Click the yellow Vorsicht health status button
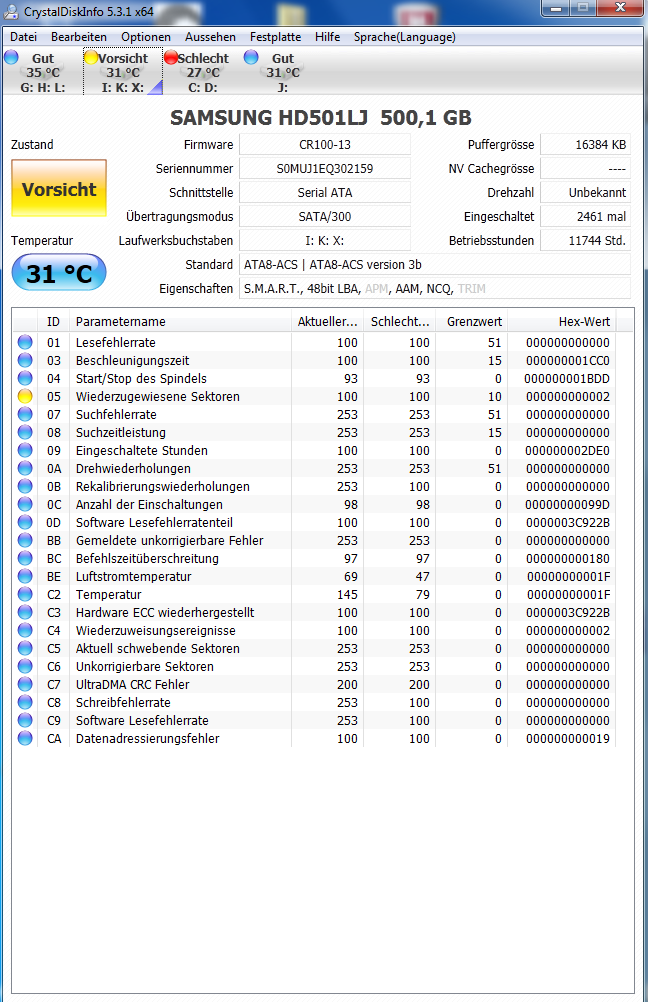Screen dimensions: 648x1002 point(59,189)
